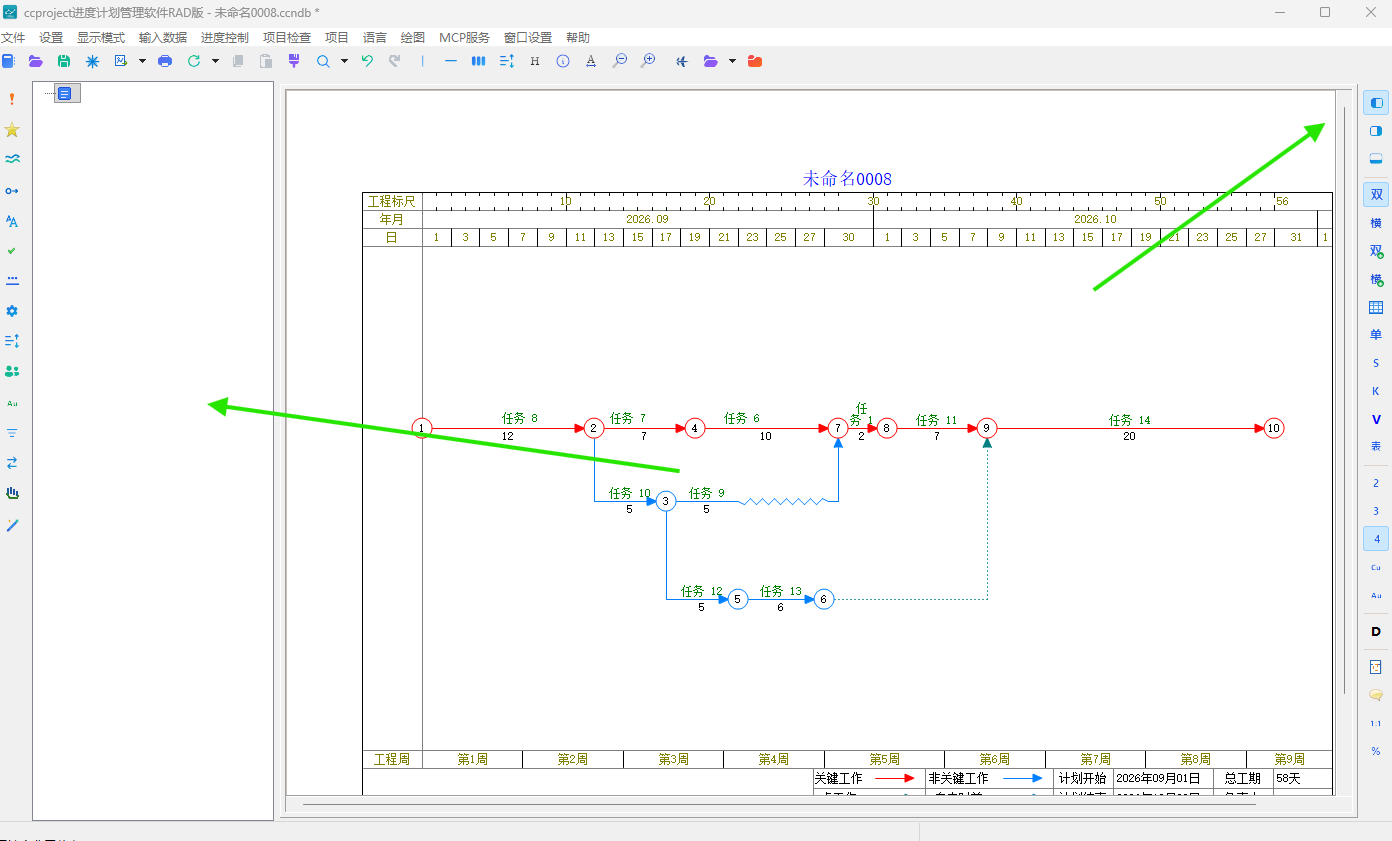Click the magnifier search icon in the toolbar
Screen dimensions: 1392x841
tap(323, 61)
